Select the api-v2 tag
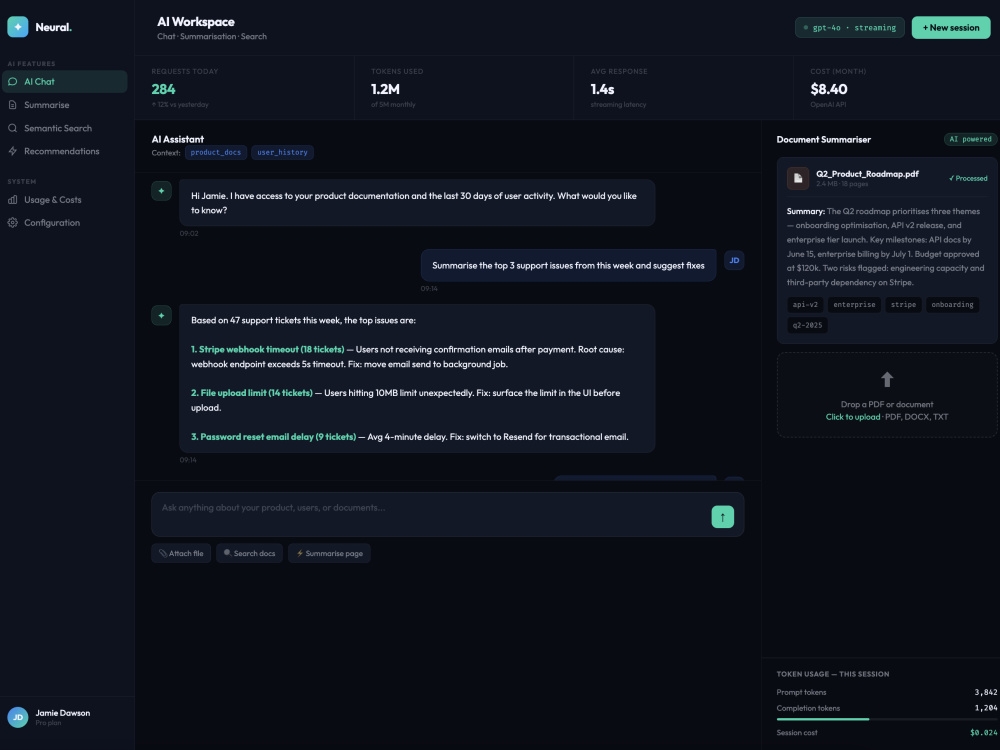This screenshot has height=750, width=1000. (x=805, y=305)
